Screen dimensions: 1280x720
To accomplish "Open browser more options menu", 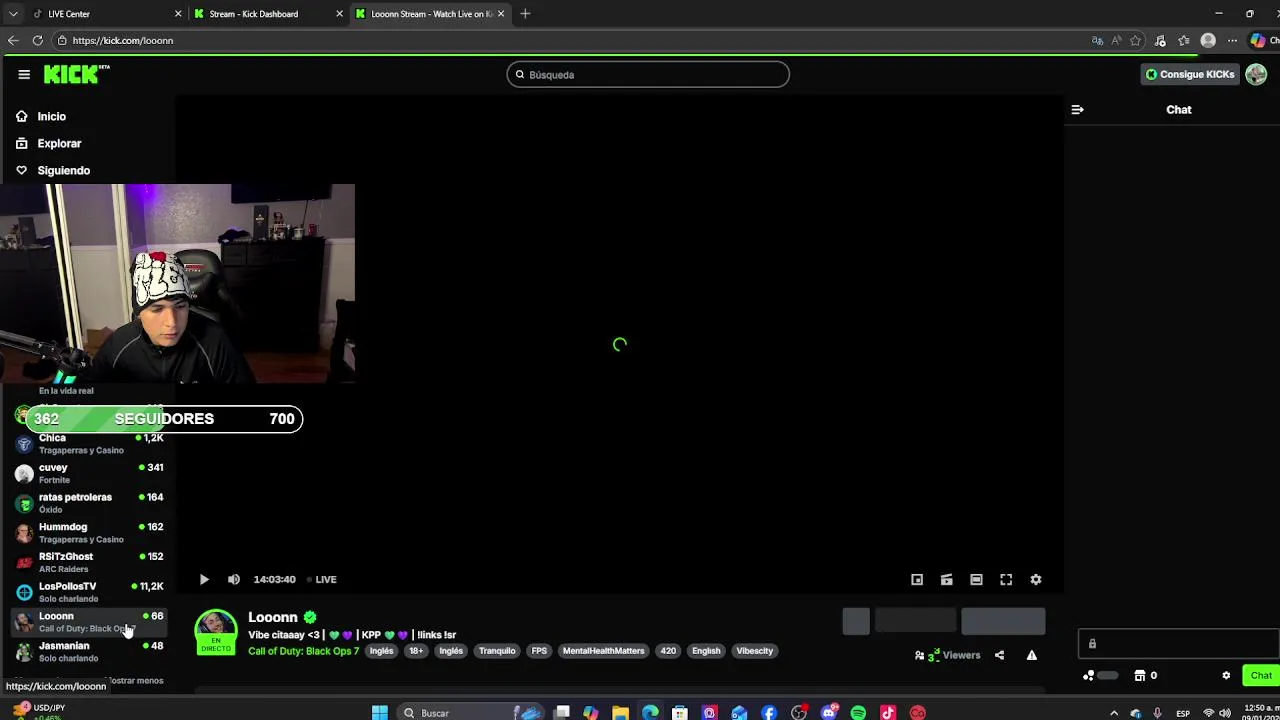I will point(1232,41).
